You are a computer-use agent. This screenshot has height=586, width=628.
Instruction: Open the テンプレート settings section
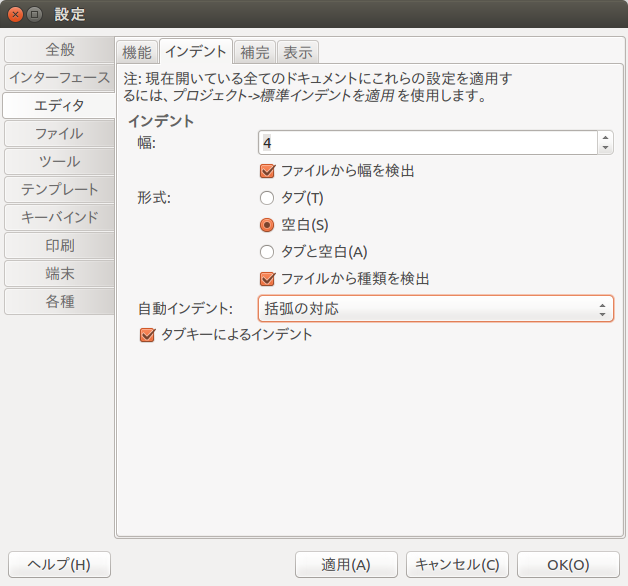click(59, 189)
